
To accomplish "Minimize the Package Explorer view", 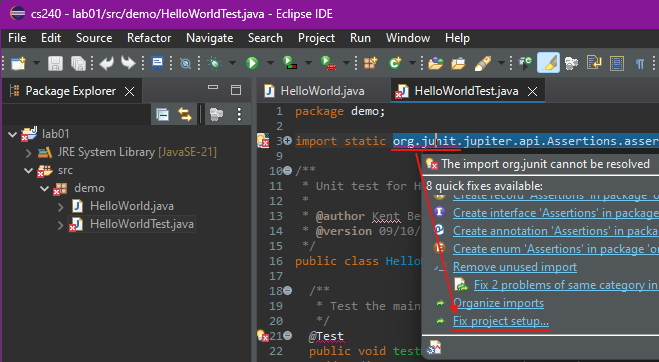I will tap(213, 87).
